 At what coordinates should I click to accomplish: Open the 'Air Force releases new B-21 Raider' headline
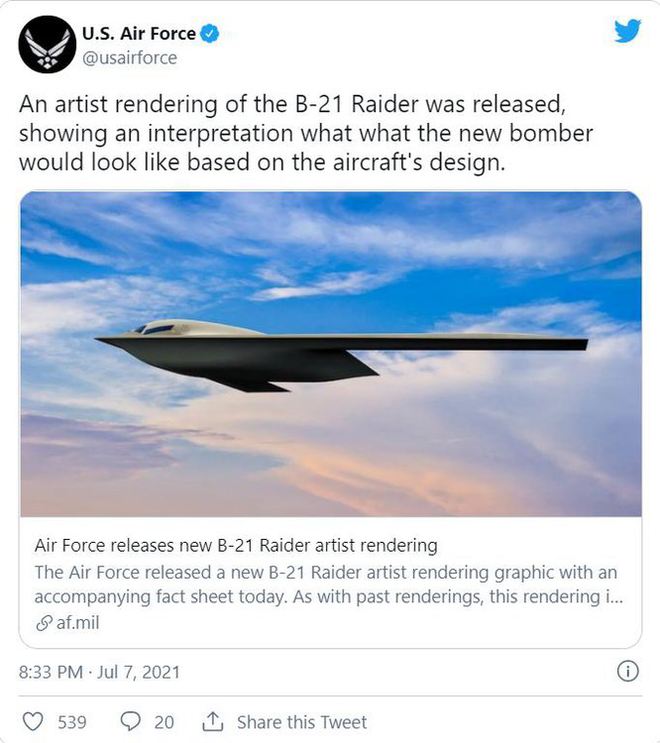click(236, 545)
